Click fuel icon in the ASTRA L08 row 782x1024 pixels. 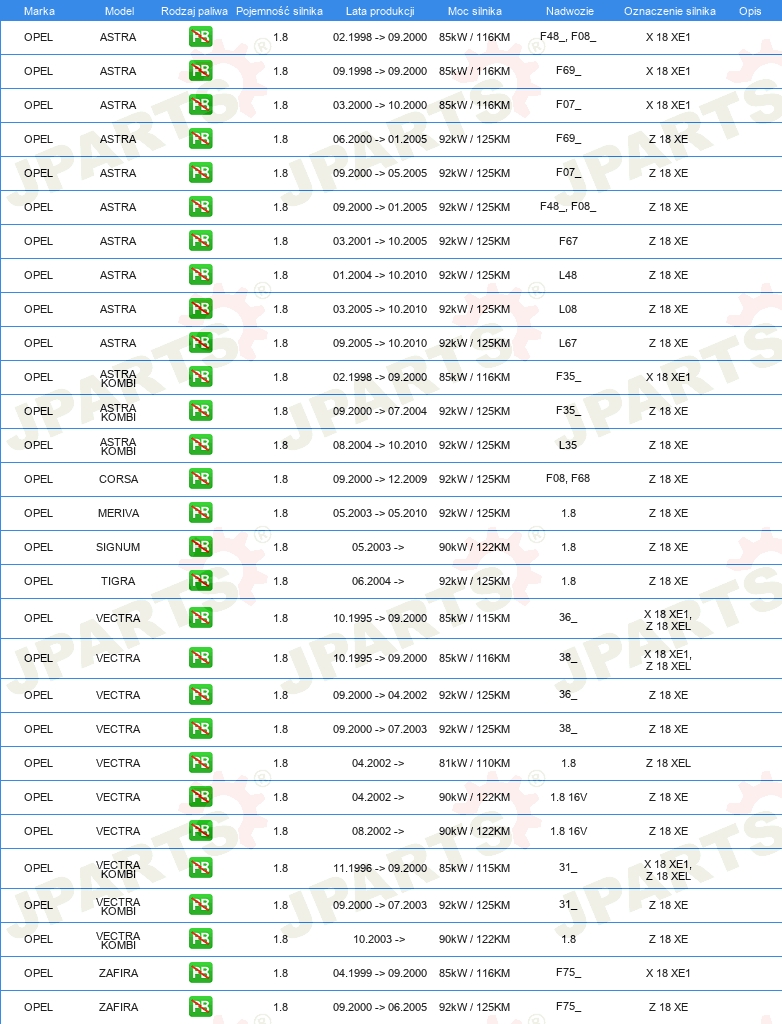click(201, 309)
